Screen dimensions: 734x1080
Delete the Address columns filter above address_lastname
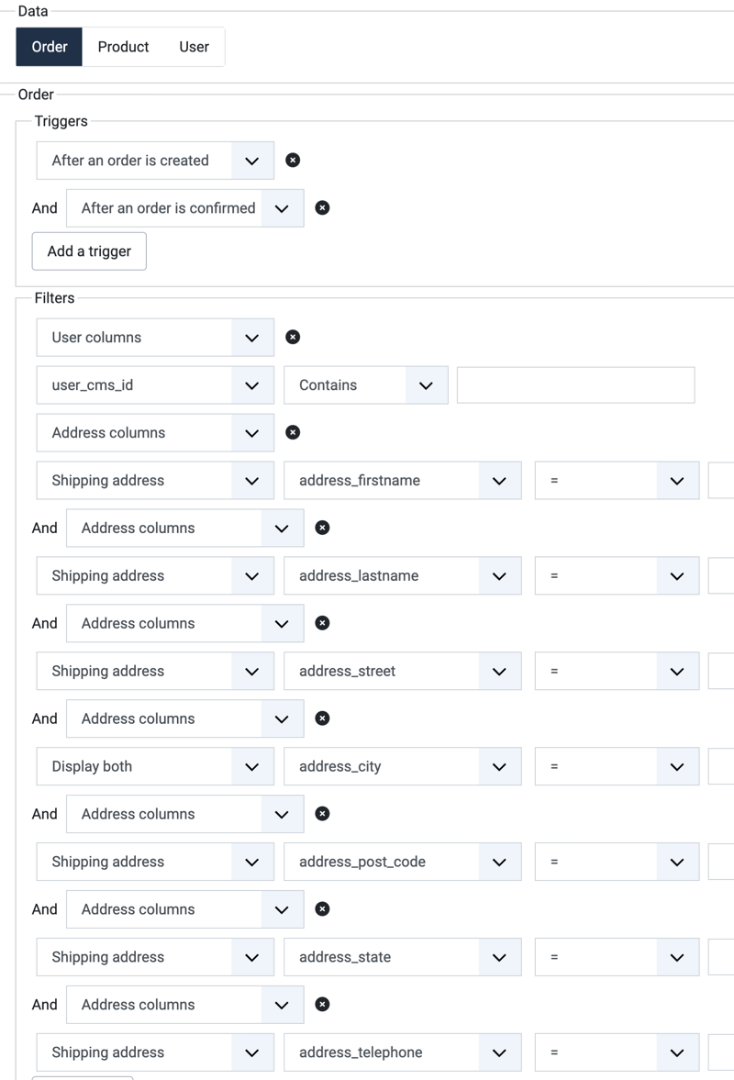click(x=322, y=528)
